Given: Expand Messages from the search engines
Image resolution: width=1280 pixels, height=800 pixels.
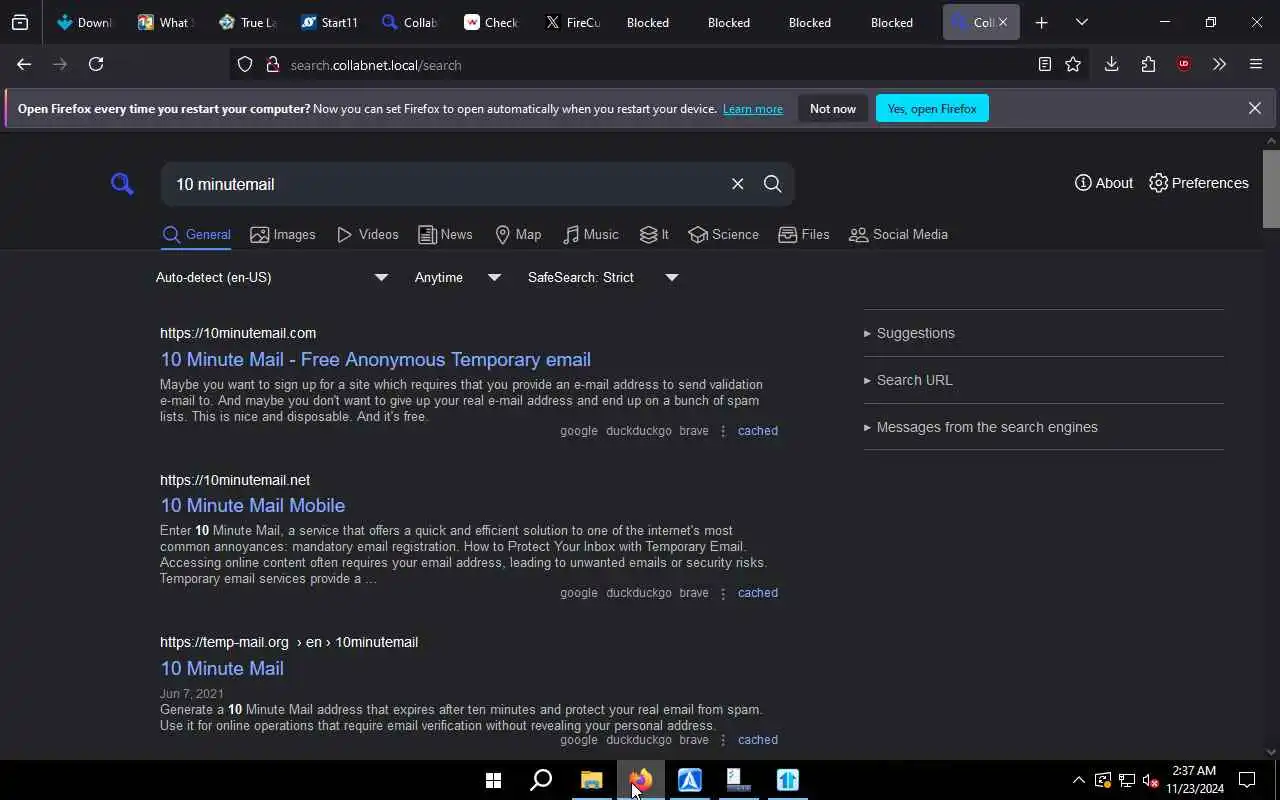Looking at the screenshot, I should [1043, 427].
